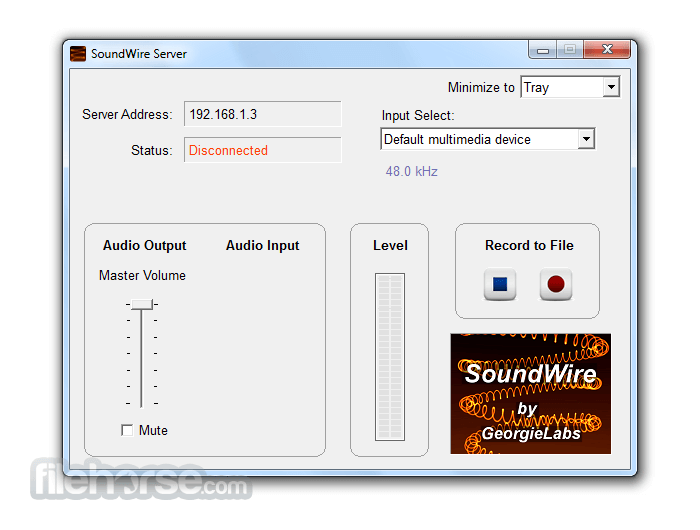The height and width of the screenshot is (530, 700).
Task: Click the SoundWire by GeorgieLabs logo
Action: pyautogui.click(x=530, y=394)
